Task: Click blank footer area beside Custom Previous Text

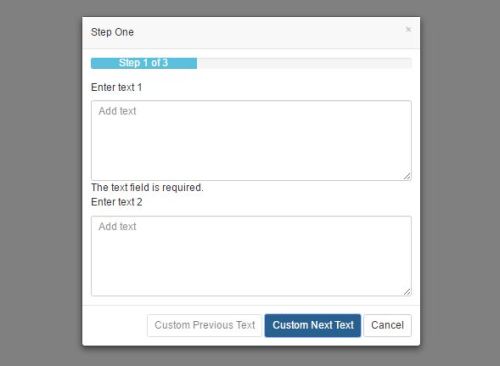Action: coord(115,325)
